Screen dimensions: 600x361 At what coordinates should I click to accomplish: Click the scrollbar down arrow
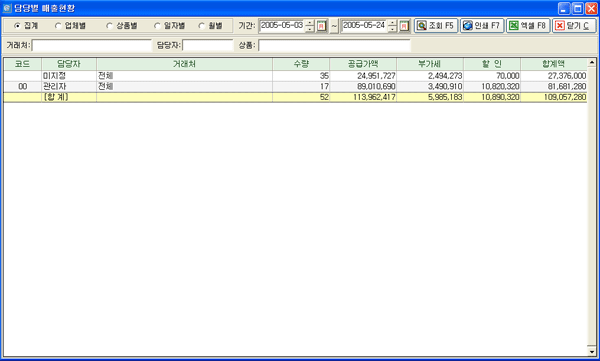[592, 351]
